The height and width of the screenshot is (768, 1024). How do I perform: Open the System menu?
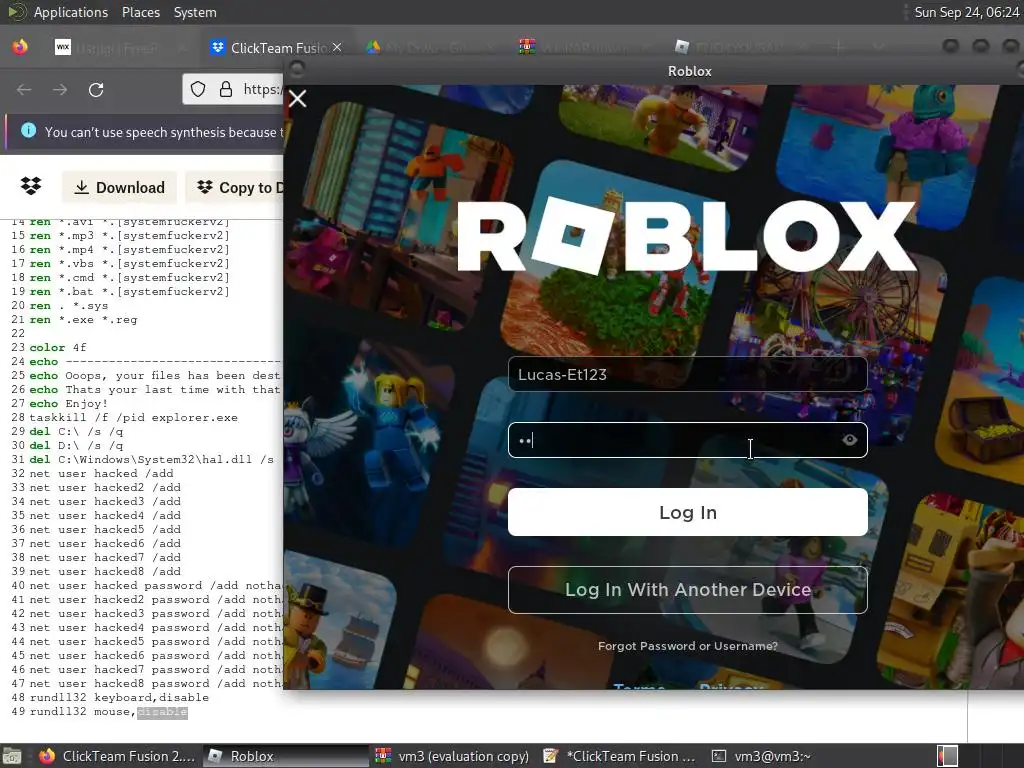tap(195, 12)
